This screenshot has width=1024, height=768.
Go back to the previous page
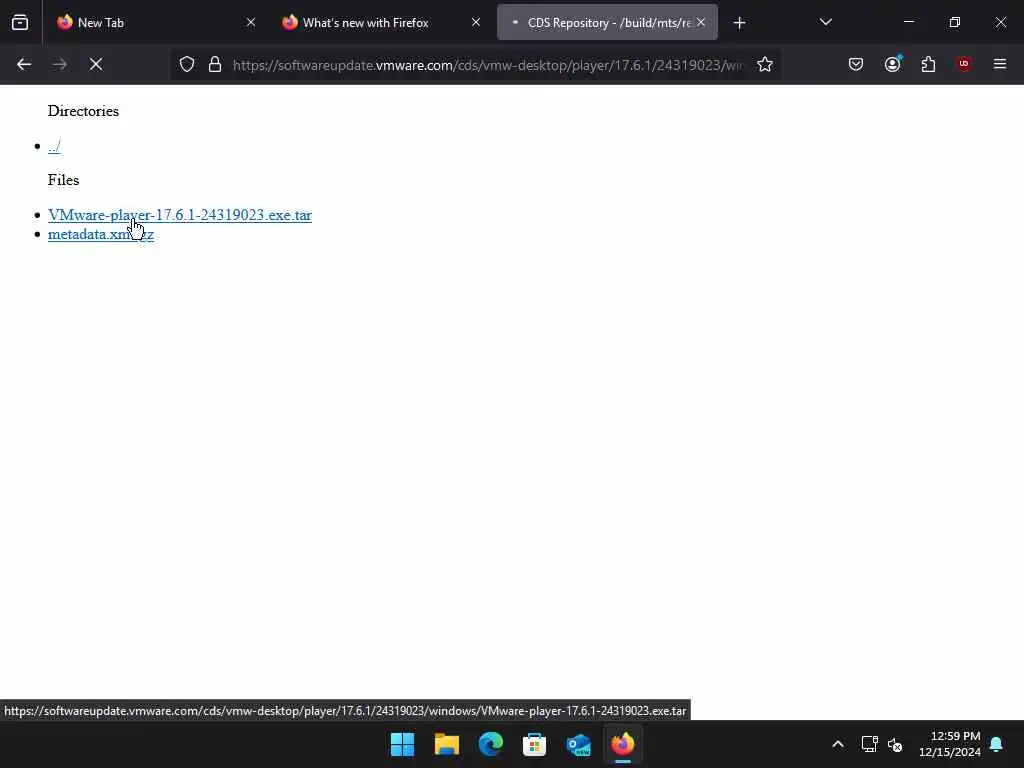coord(24,64)
